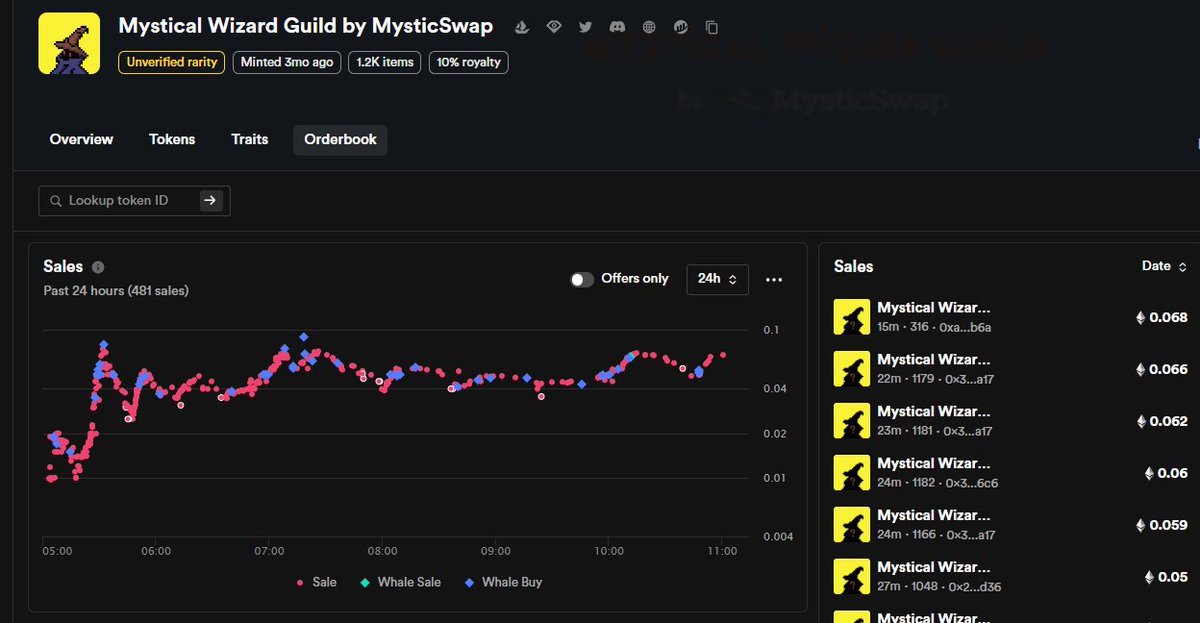Open the collection's Discord icon
This screenshot has height=623, width=1200.
coord(617,27)
